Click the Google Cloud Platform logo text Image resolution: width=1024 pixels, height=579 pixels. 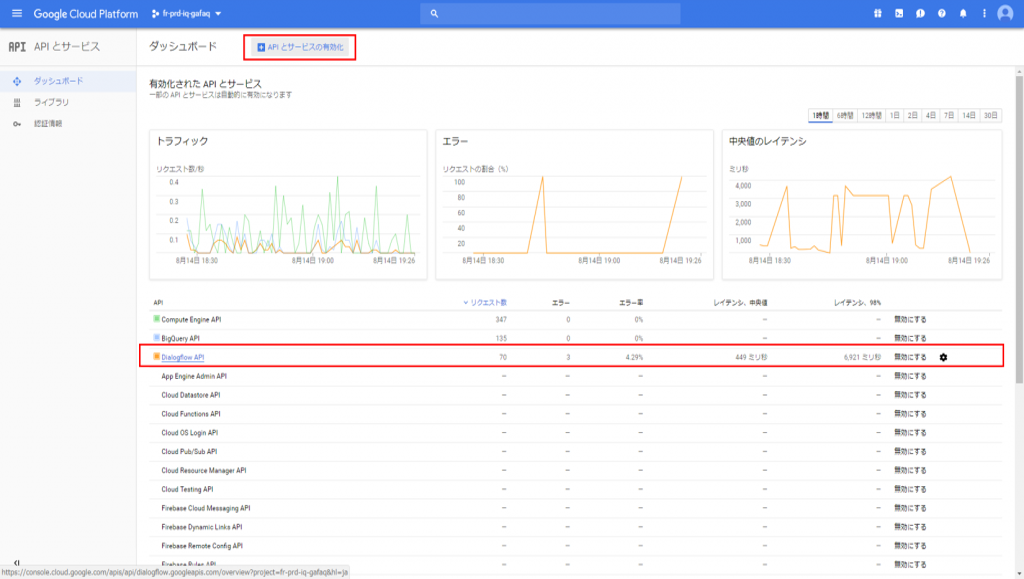(86, 14)
